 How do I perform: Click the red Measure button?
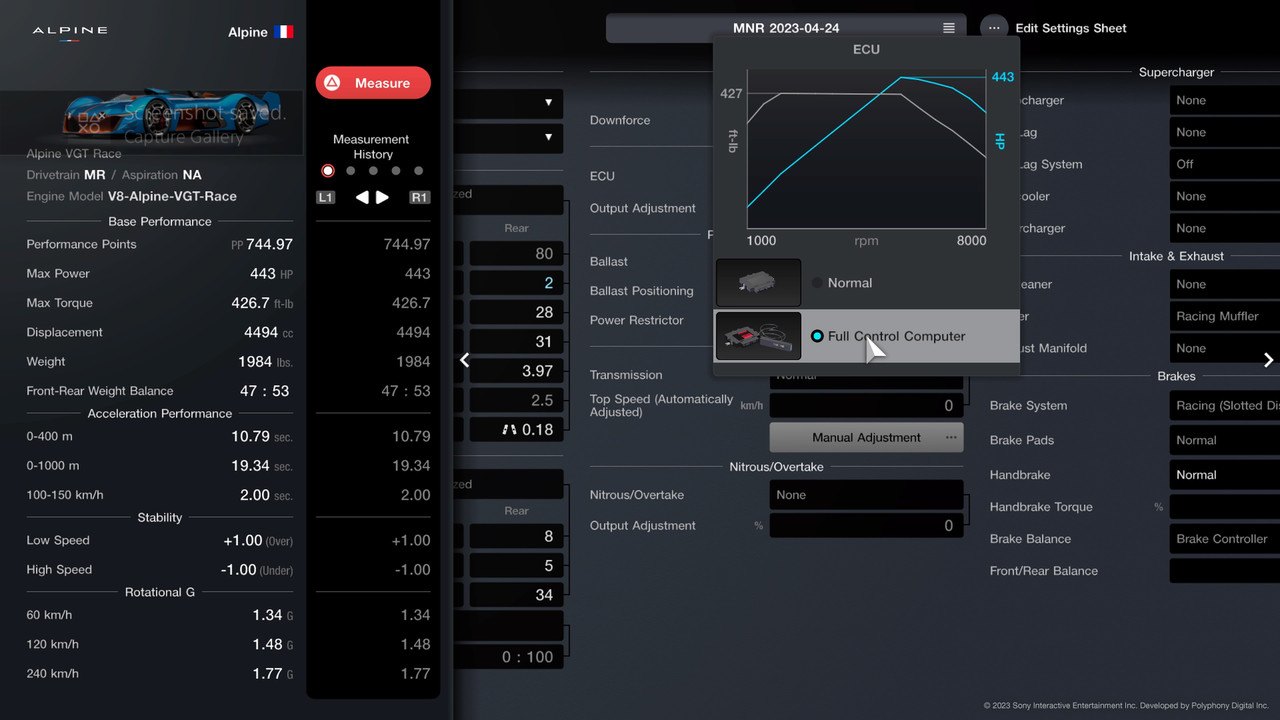(373, 83)
